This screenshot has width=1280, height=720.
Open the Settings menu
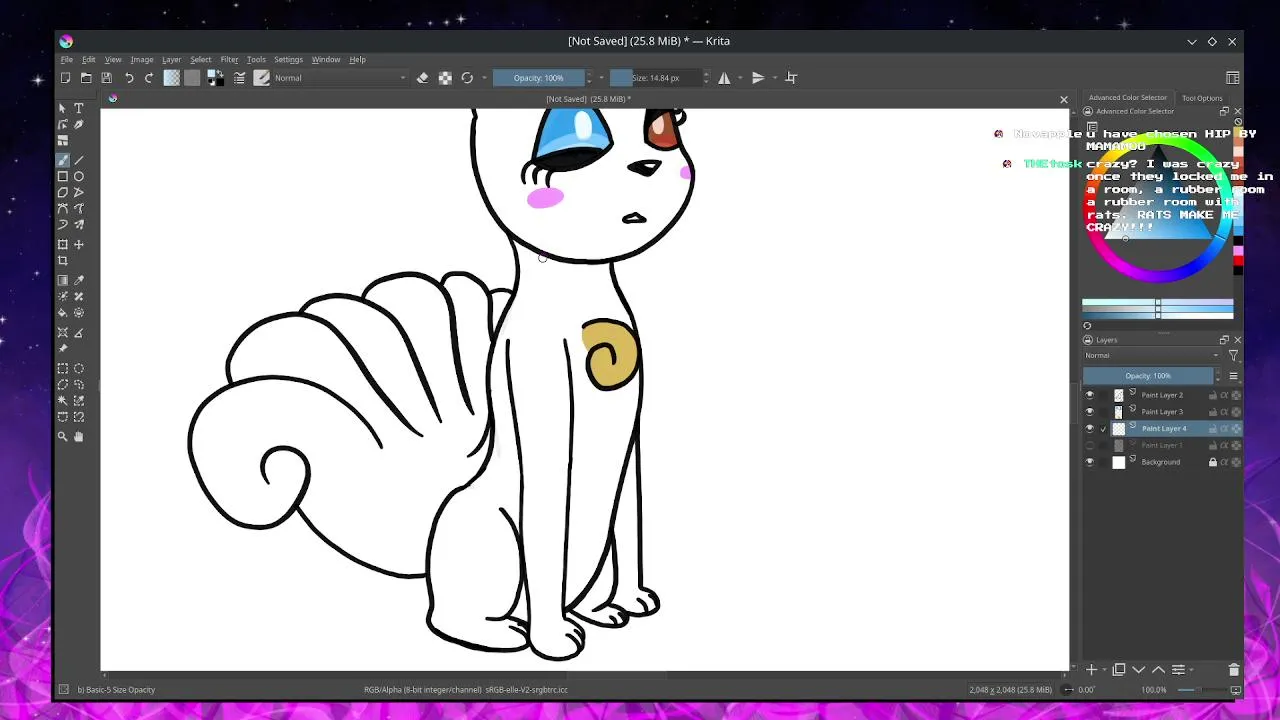point(288,60)
